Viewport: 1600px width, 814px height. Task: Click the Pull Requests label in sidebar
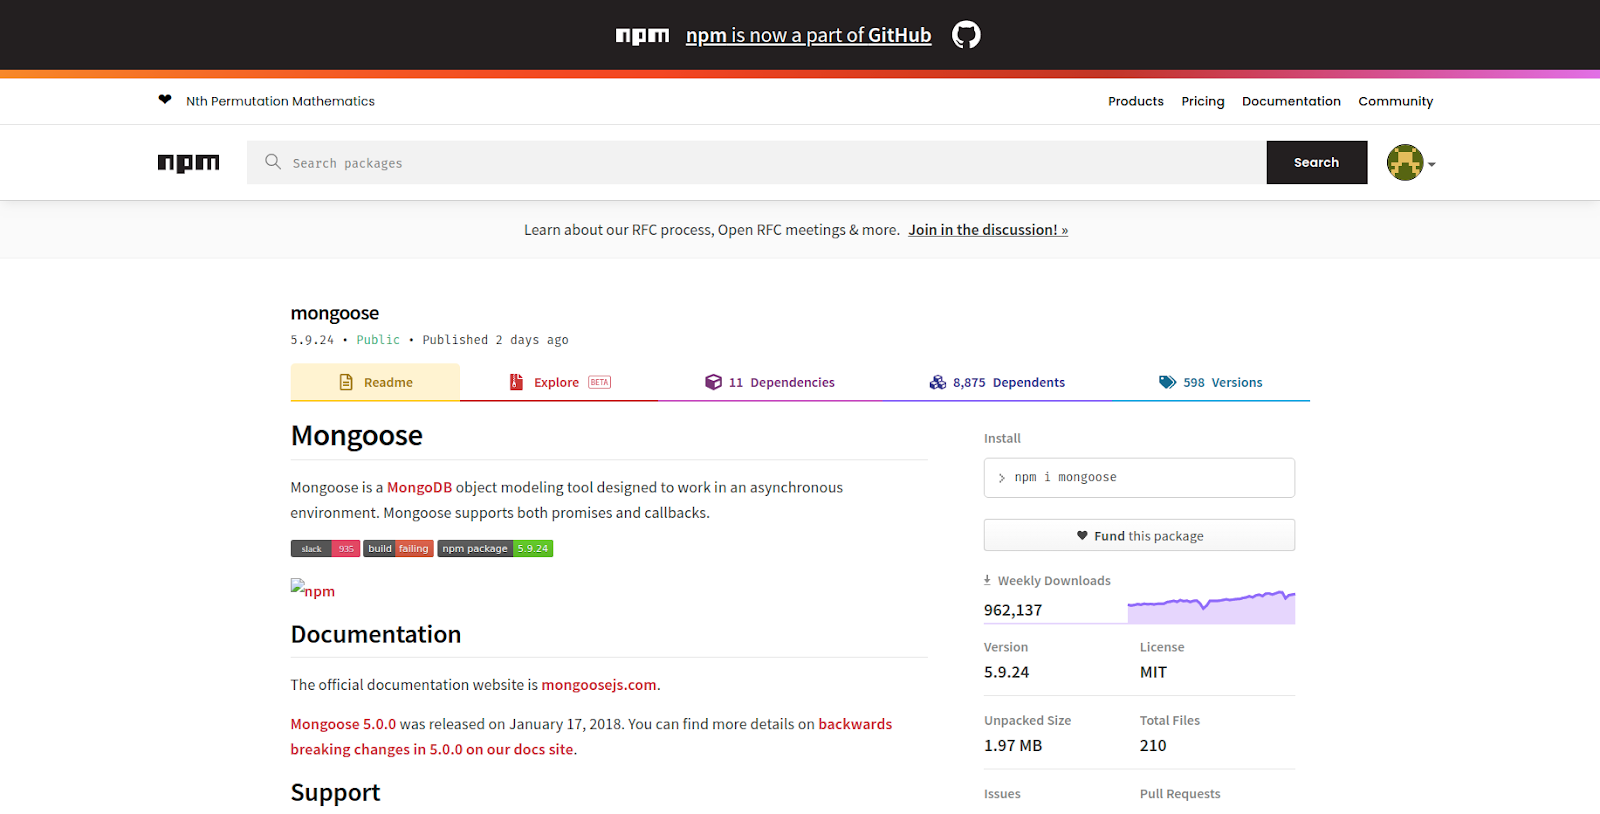(1180, 794)
